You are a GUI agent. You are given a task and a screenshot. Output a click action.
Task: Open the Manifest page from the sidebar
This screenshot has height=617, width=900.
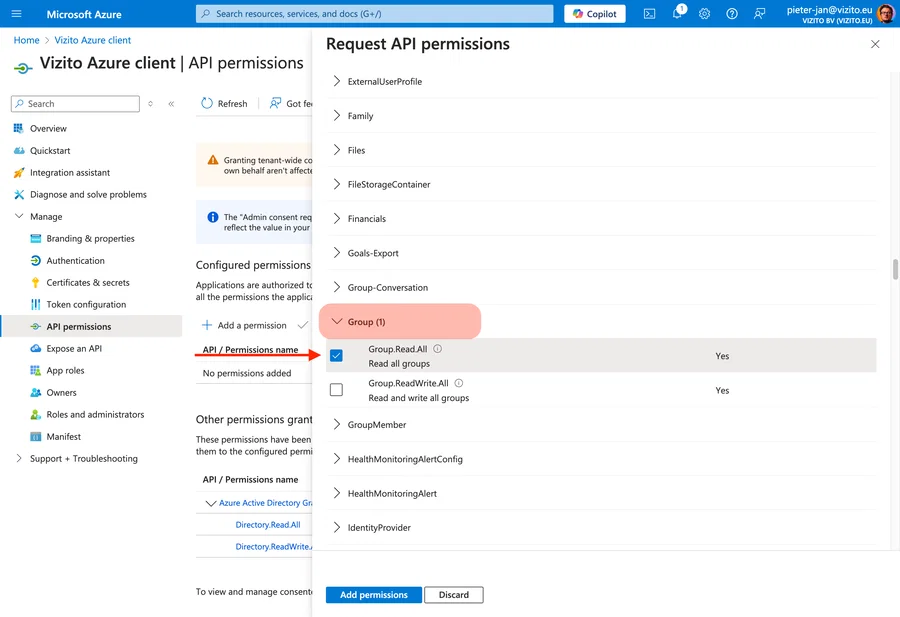64,436
